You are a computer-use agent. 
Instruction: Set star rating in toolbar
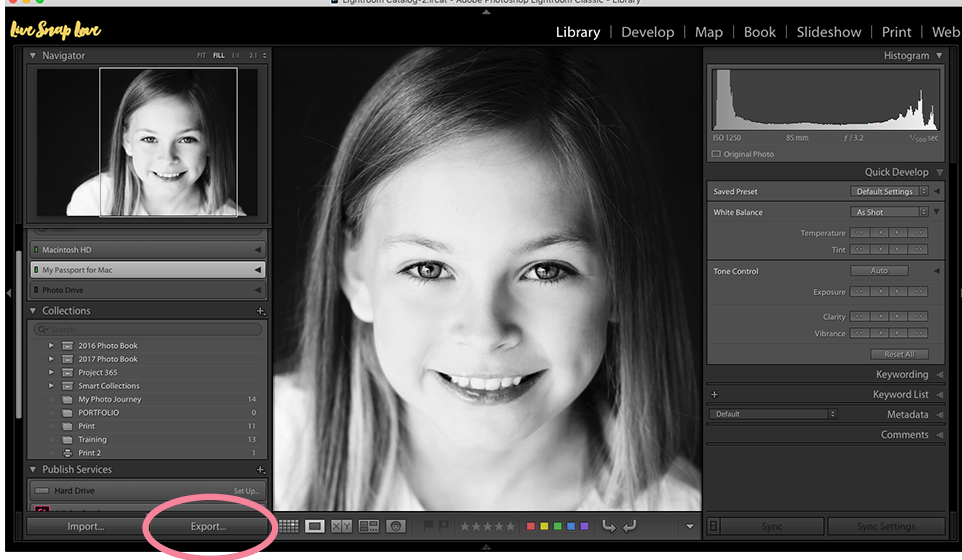(488, 526)
